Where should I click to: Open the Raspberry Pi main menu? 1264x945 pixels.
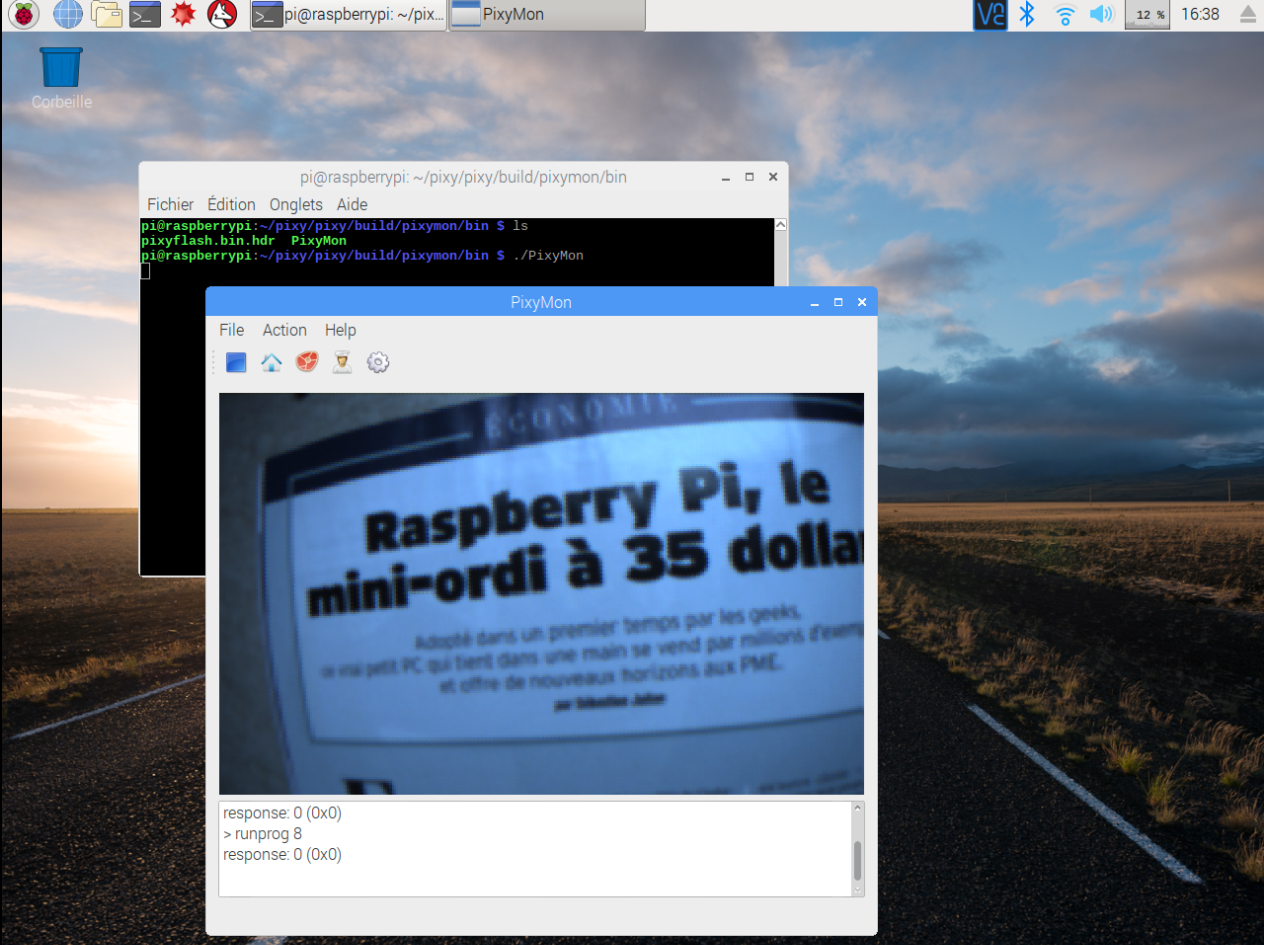[24, 14]
